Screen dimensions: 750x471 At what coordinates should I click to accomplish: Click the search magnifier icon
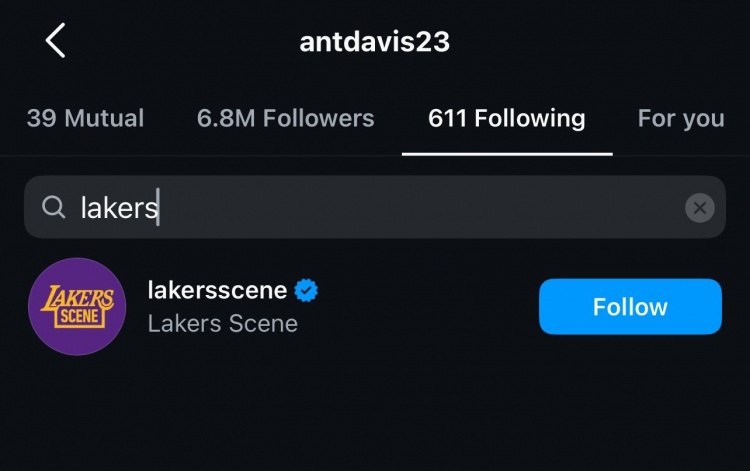point(53,207)
